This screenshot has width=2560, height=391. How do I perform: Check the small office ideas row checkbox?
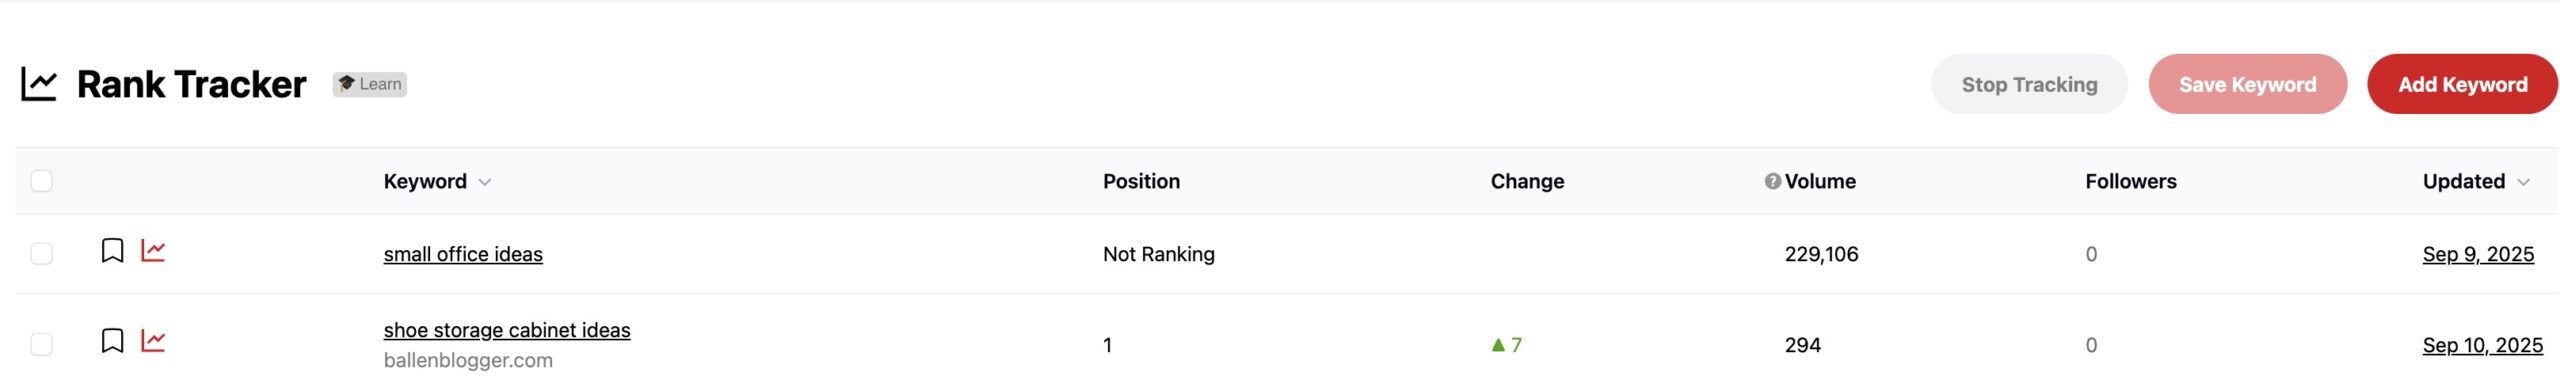(41, 254)
